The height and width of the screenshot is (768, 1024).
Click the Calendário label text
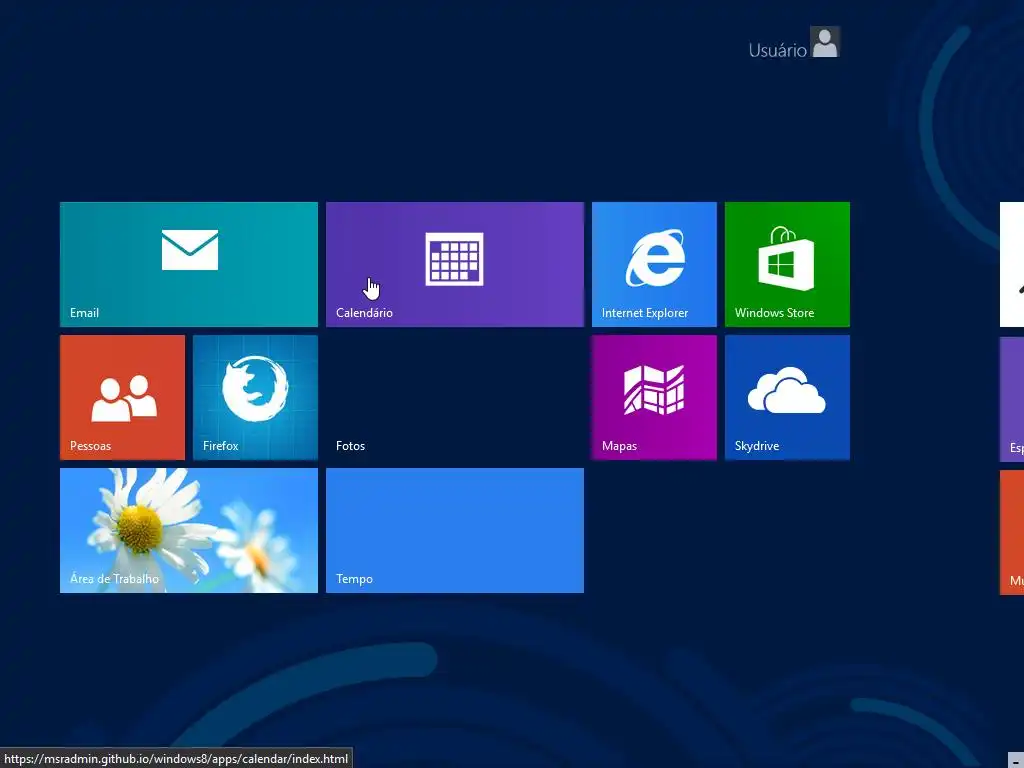point(364,313)
